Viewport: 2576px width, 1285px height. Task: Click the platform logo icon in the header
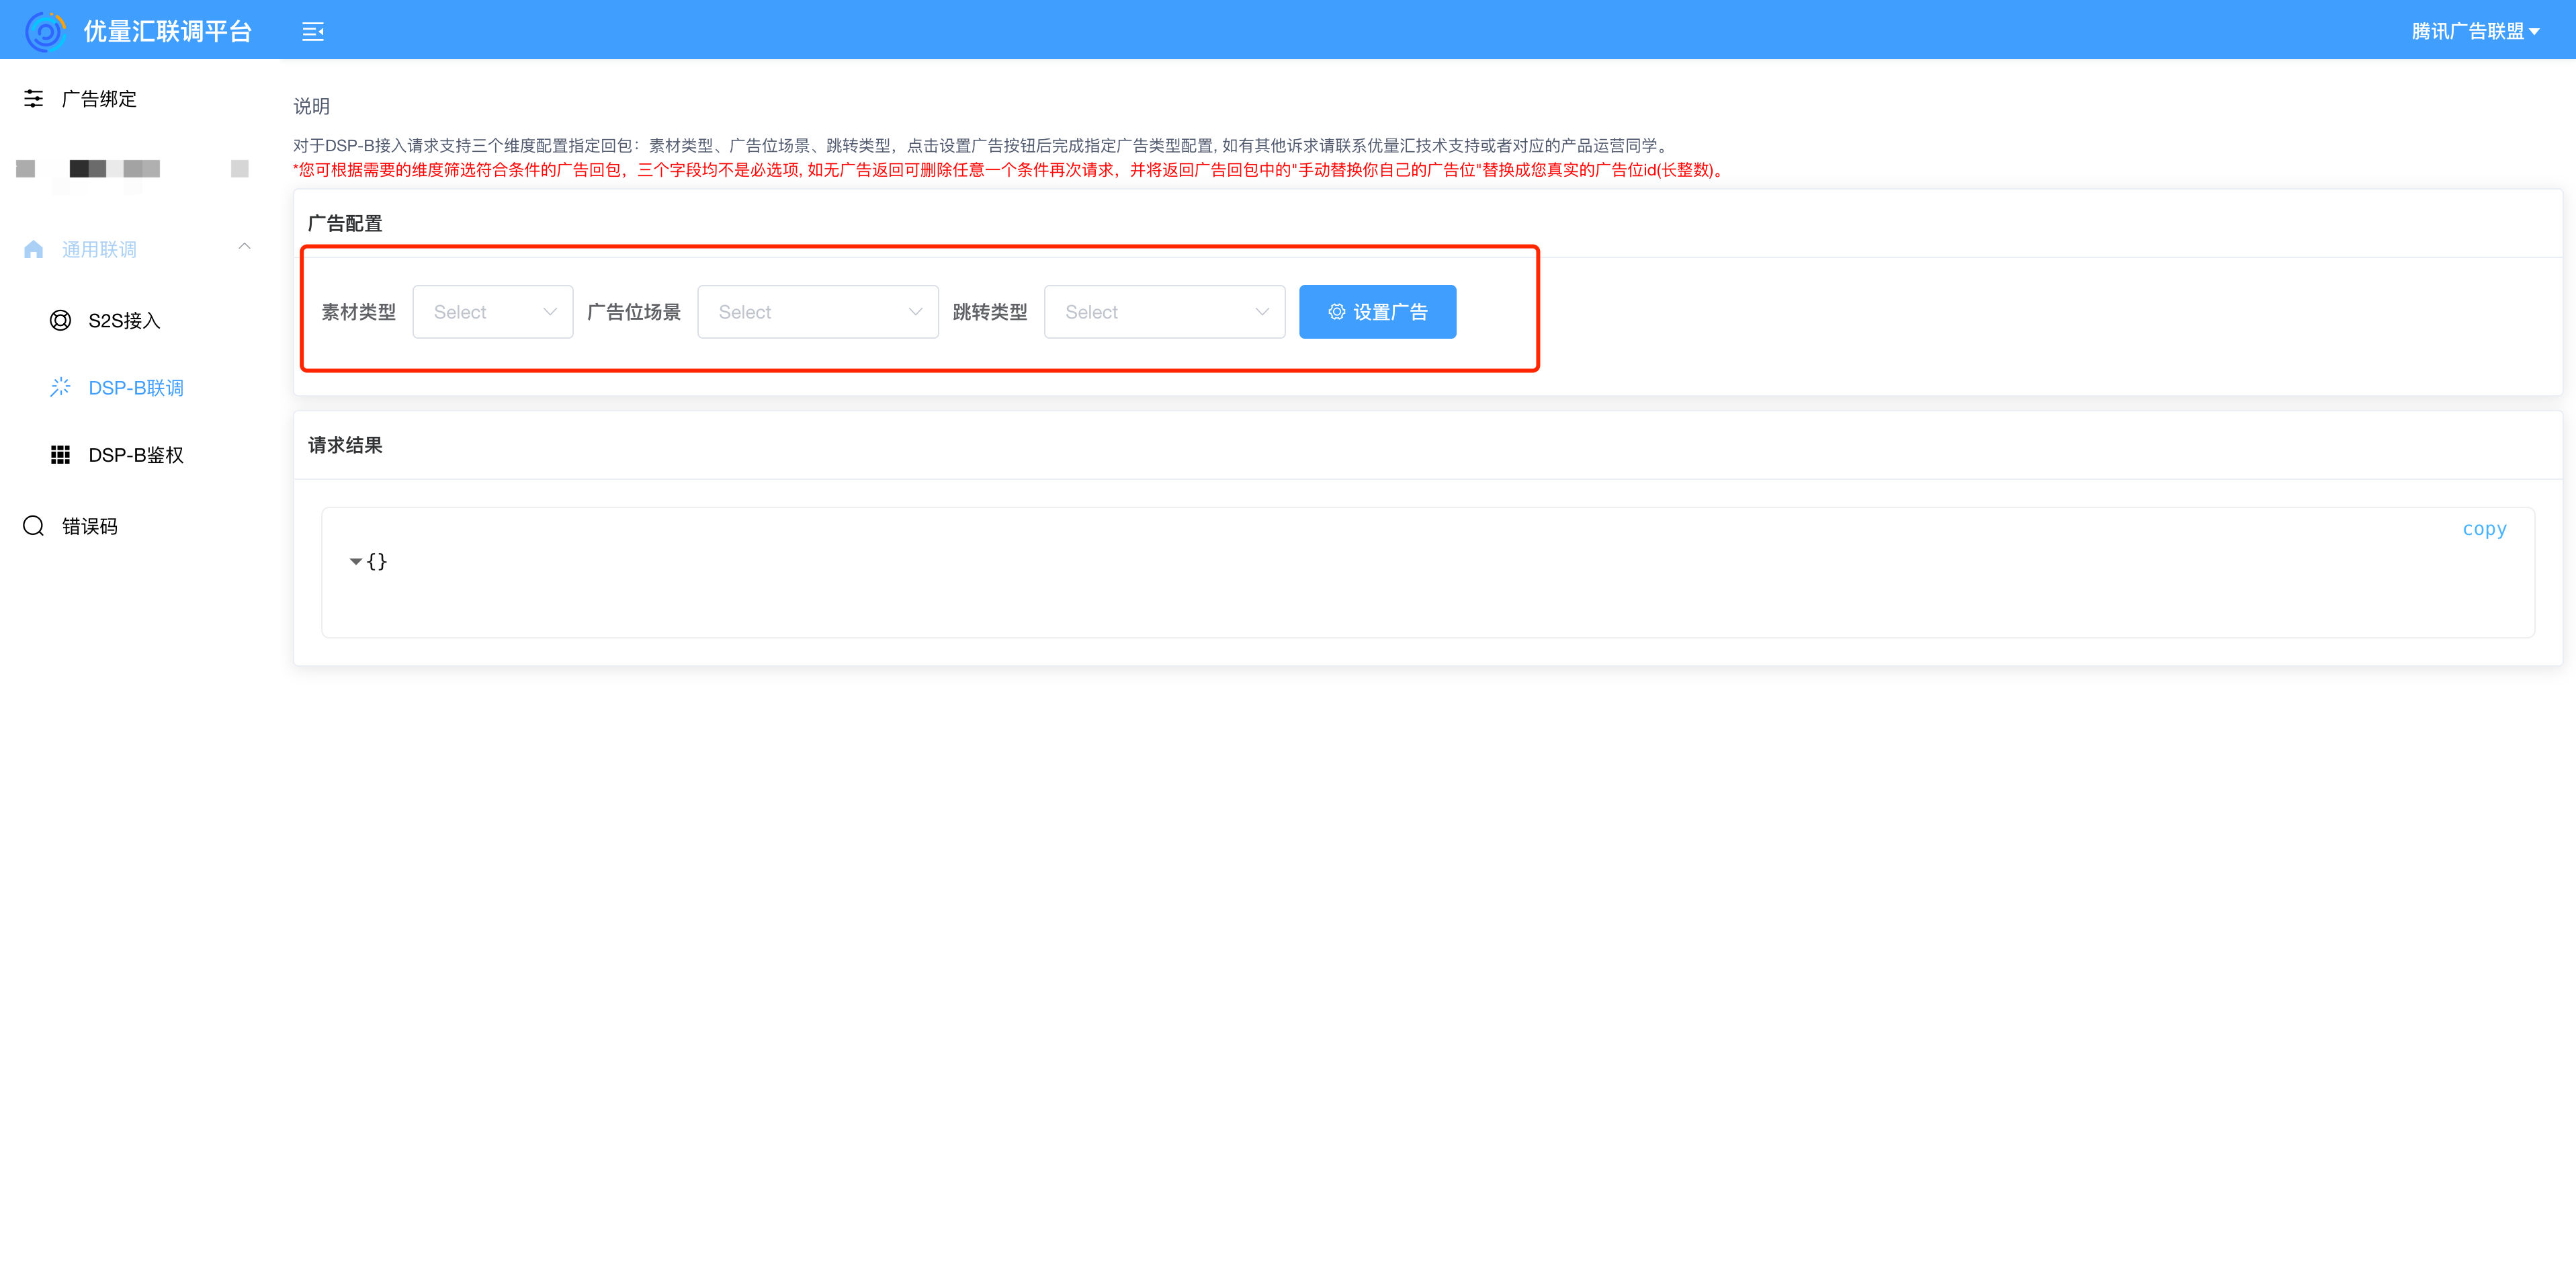(45, 31)
